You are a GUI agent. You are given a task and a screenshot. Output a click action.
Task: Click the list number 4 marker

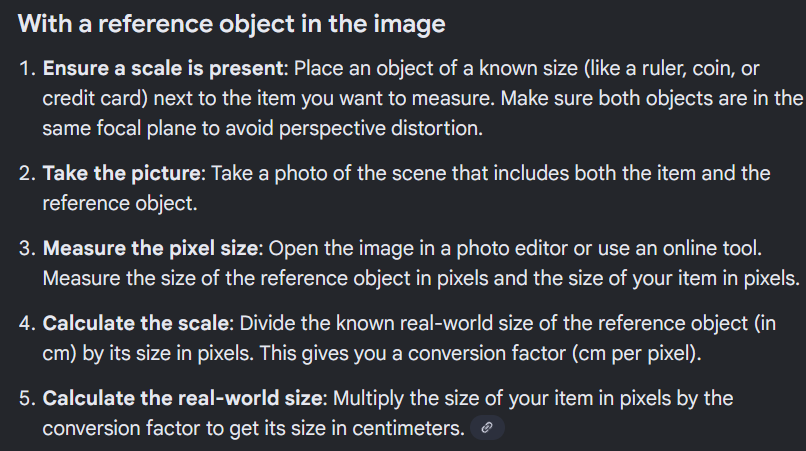[x=25, y=323]
